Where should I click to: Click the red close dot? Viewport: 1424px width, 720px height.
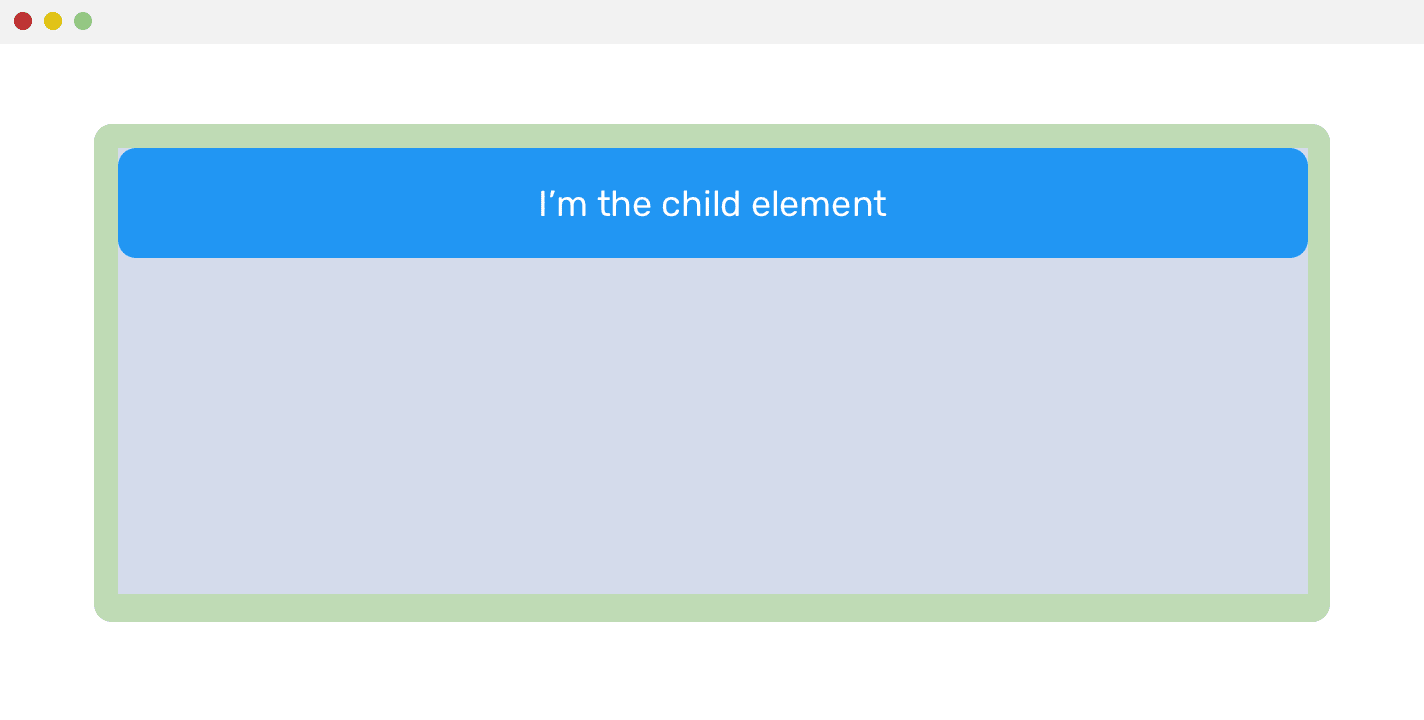[x=23, y=21]
